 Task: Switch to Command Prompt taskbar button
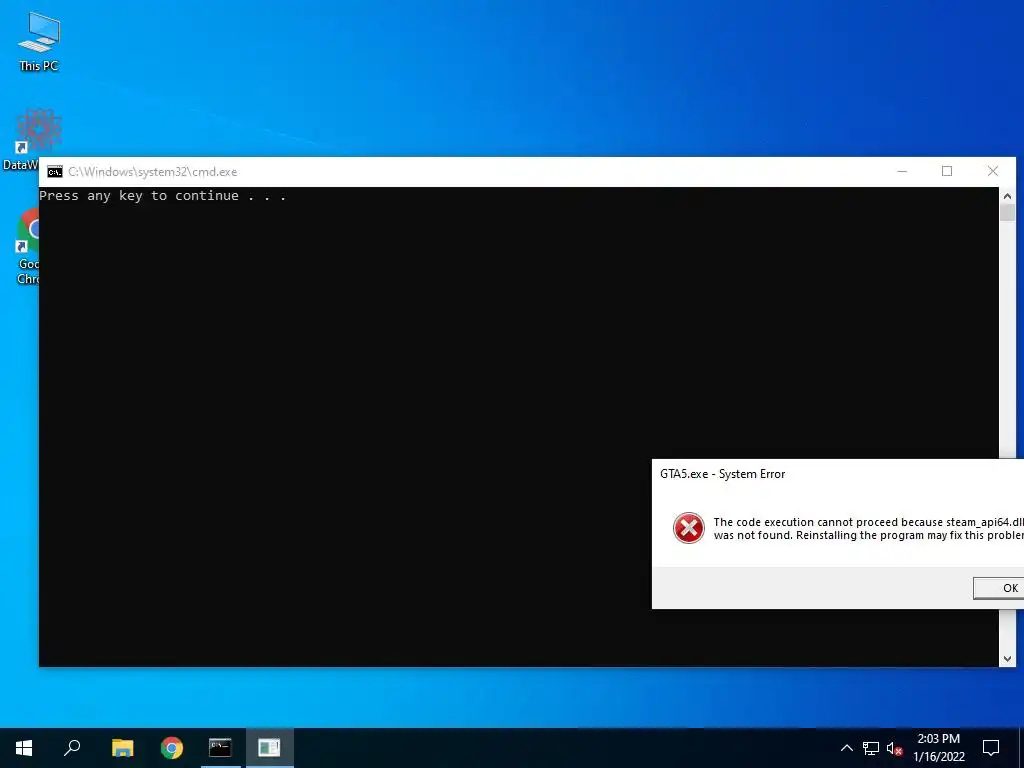(x=220, y=748)
